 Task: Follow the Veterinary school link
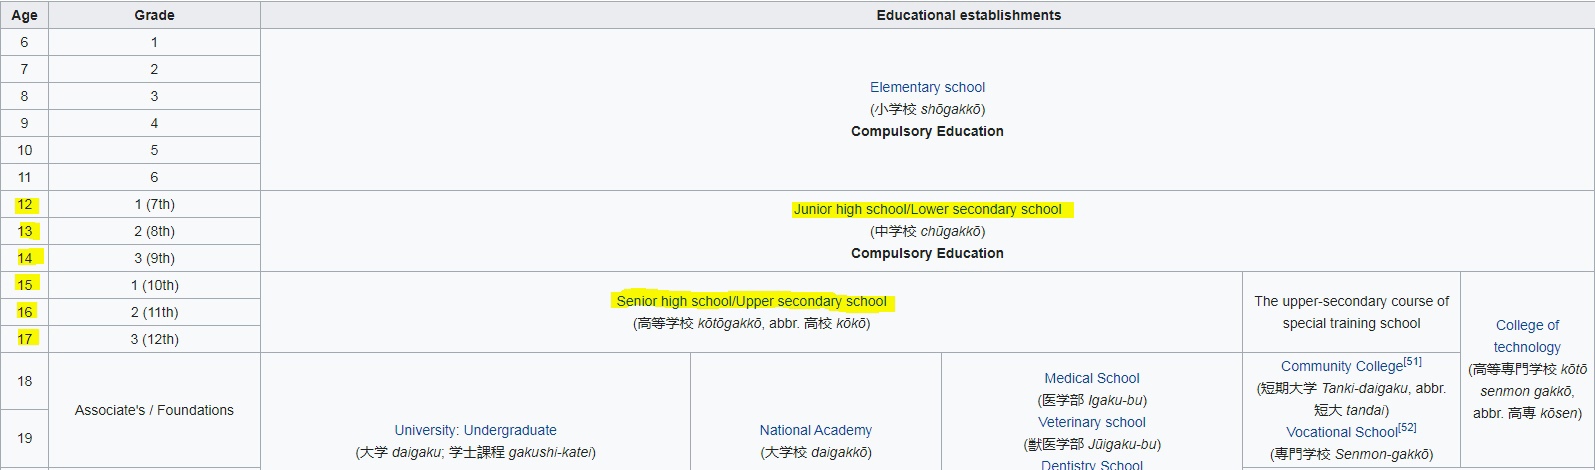click(x=1091, y=422)
